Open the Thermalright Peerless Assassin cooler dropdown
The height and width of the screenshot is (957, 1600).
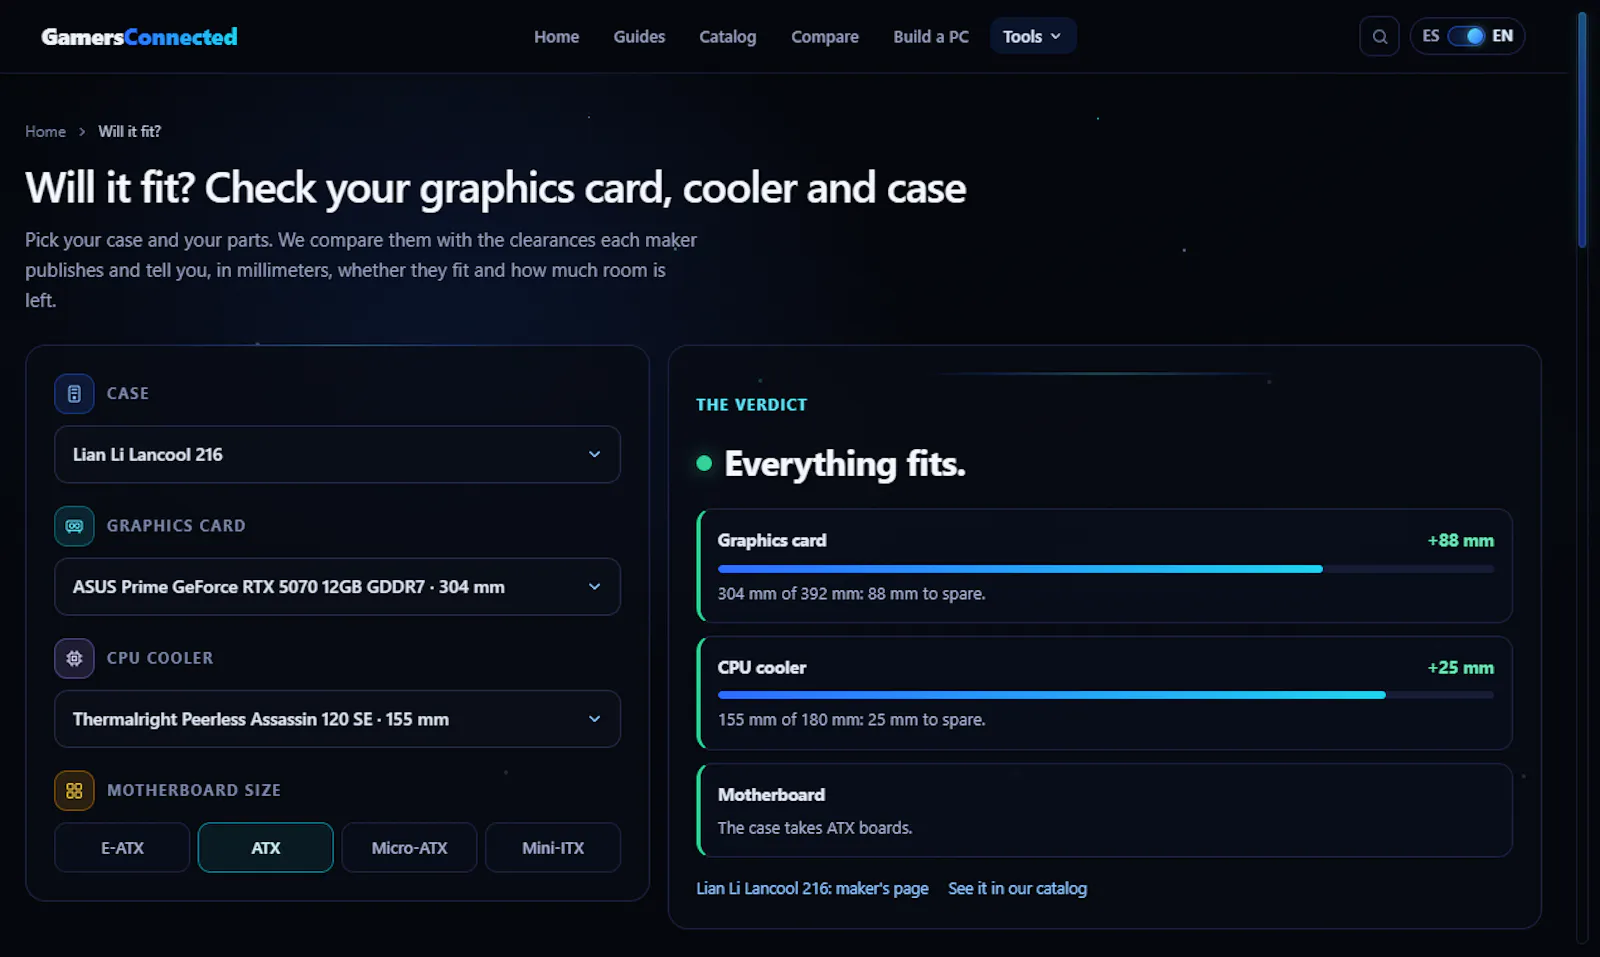[x=337, y=719]
